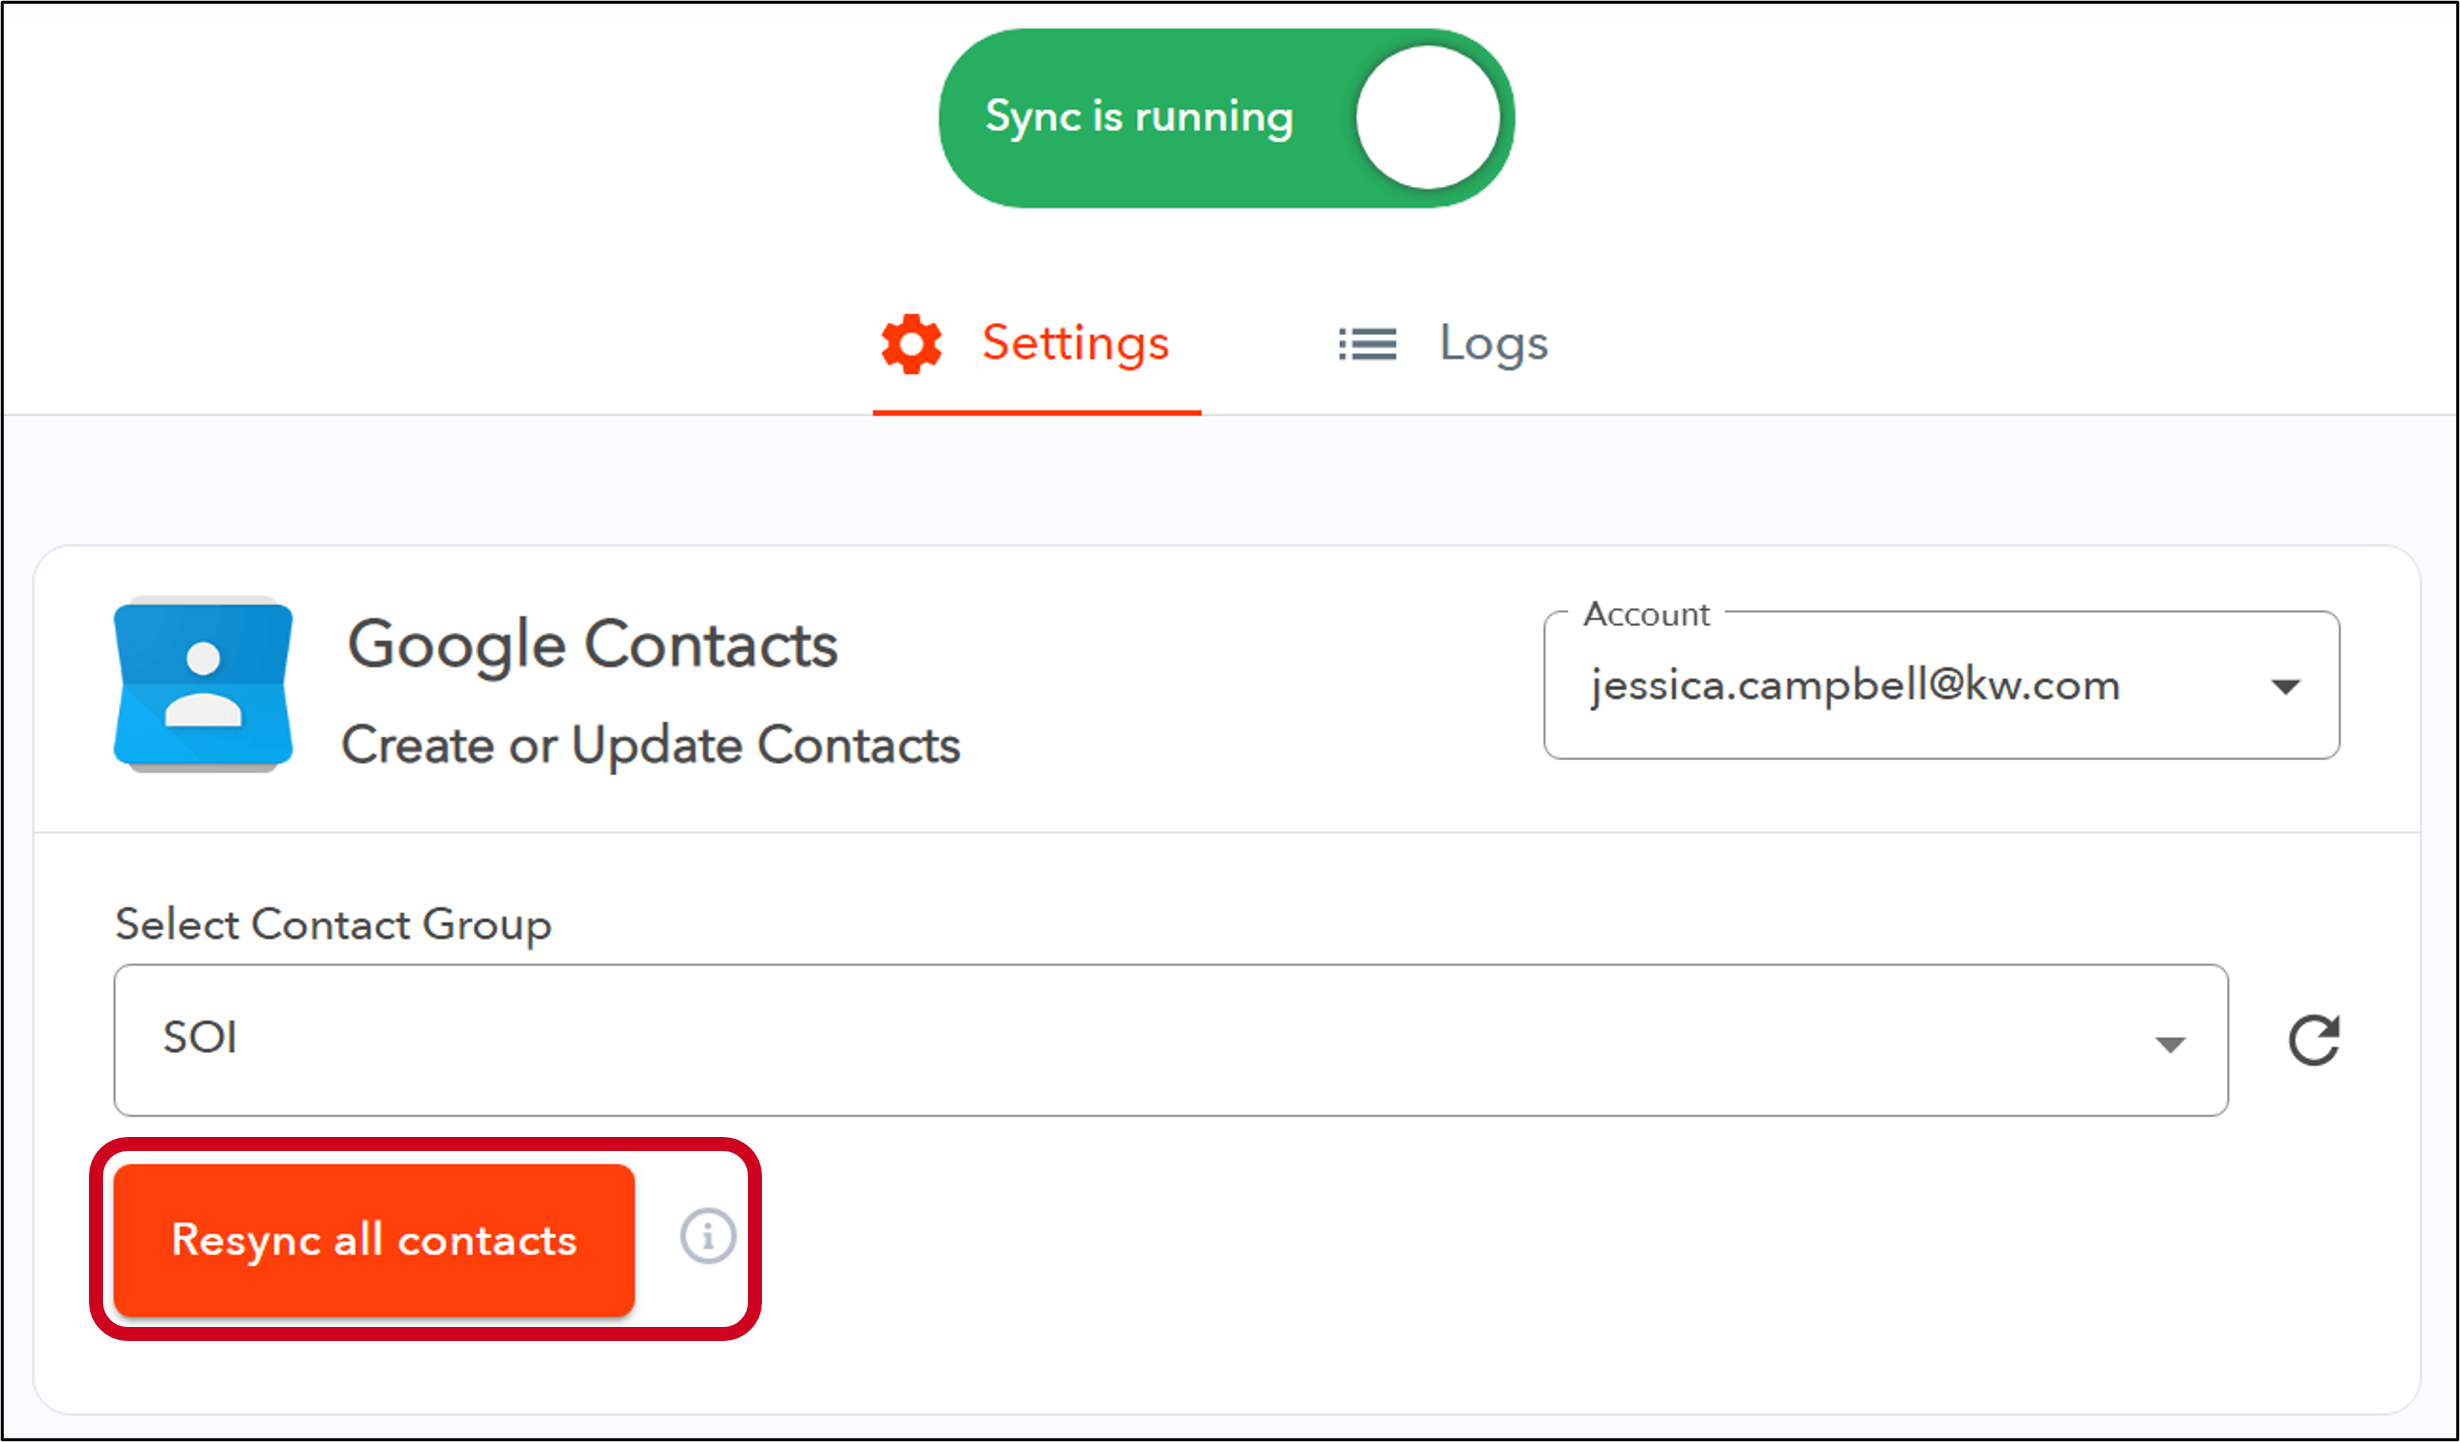Toggle the Sync is running switch knob
2460x1442 pixels.
(x=1427, y=118)
